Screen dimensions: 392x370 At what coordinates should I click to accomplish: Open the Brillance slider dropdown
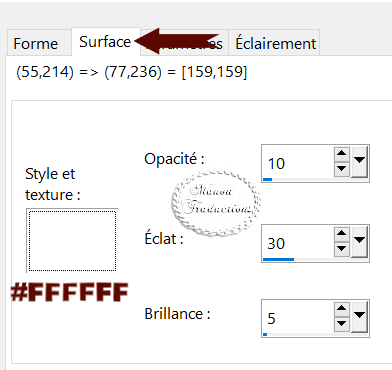pyautogui.click(x=359, y=316)
